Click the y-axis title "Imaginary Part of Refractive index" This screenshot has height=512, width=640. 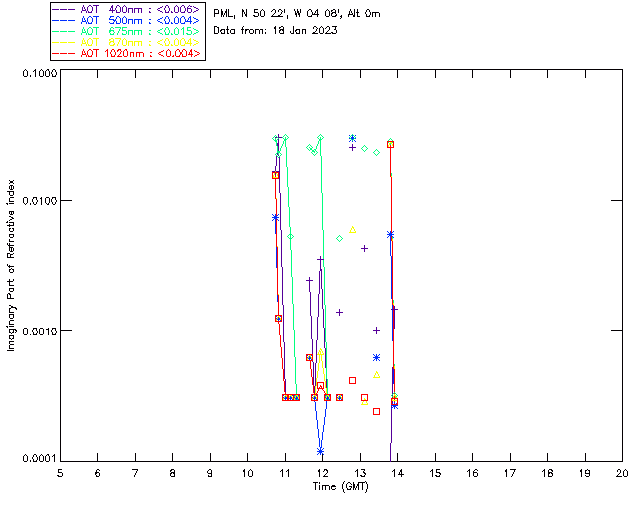[x=11, y=265]
